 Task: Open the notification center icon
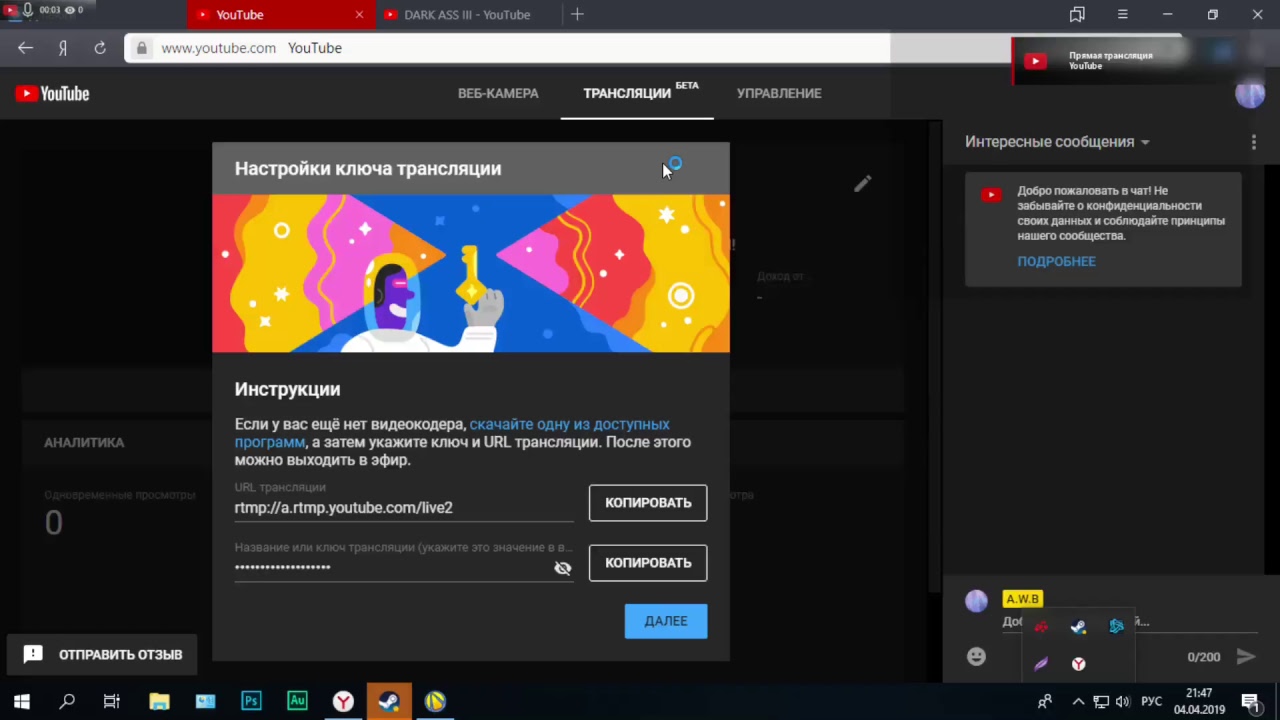pos(1249,702)
